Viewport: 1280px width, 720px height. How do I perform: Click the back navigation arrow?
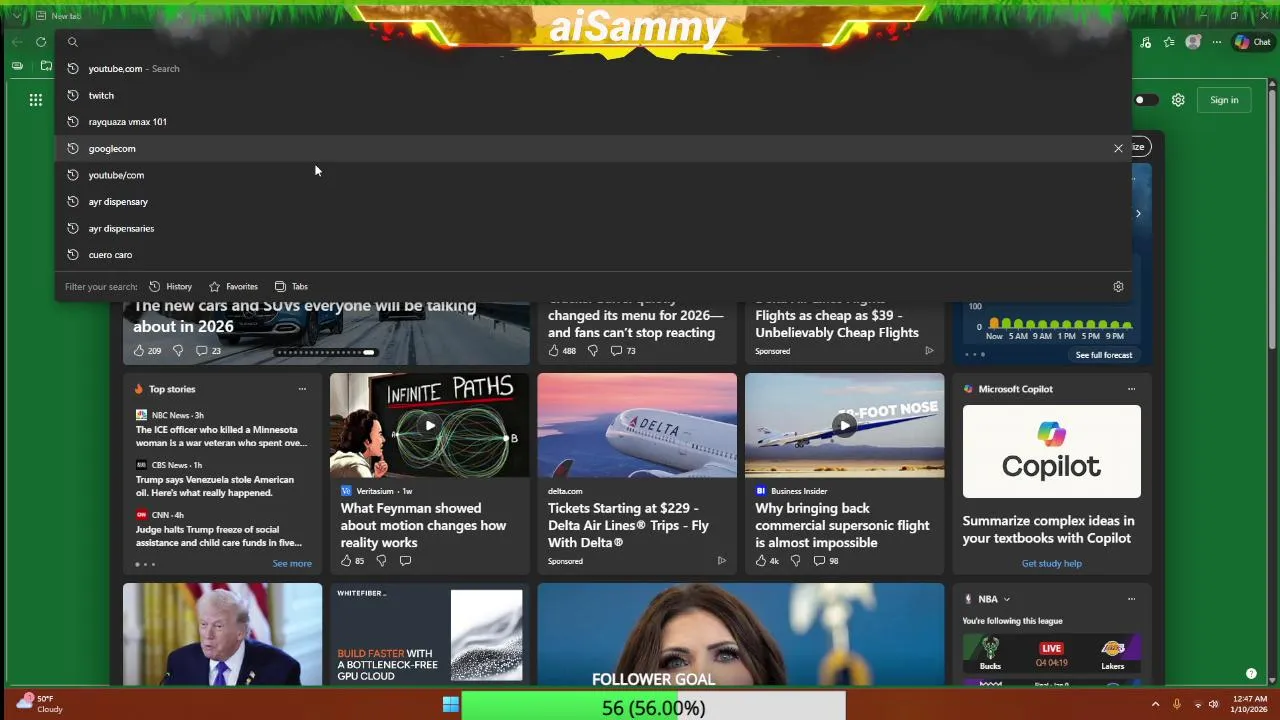[16, 42]
